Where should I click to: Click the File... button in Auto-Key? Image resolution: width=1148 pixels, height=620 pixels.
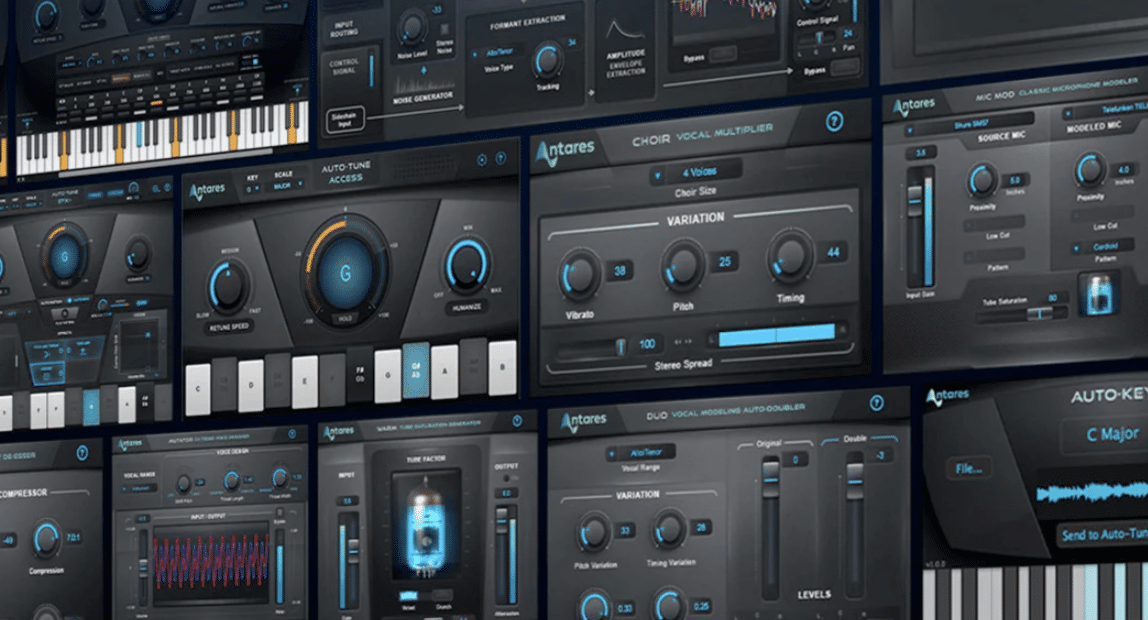coord(968,468)
